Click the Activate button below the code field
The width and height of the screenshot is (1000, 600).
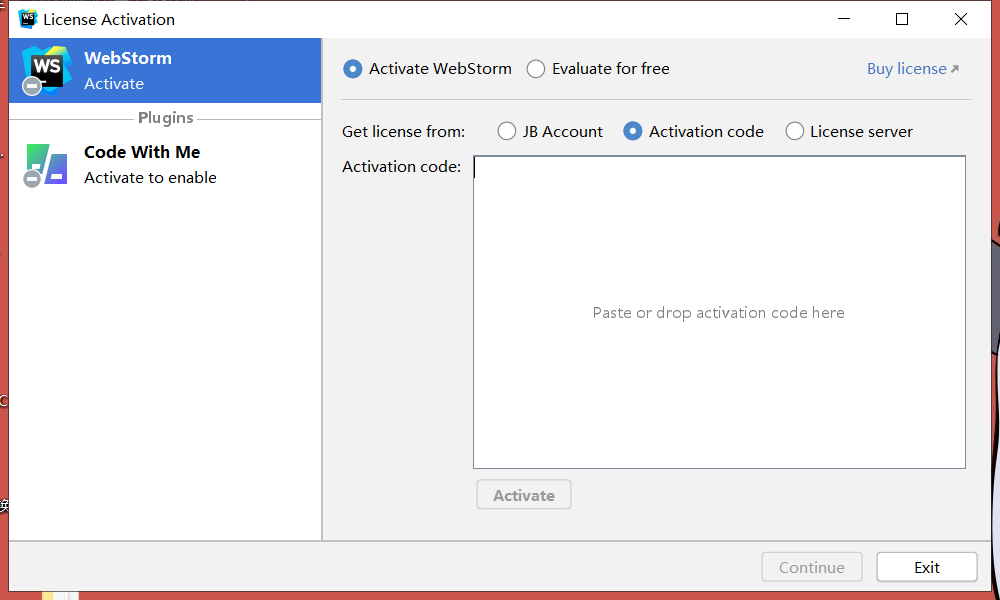tap(524, 495)
